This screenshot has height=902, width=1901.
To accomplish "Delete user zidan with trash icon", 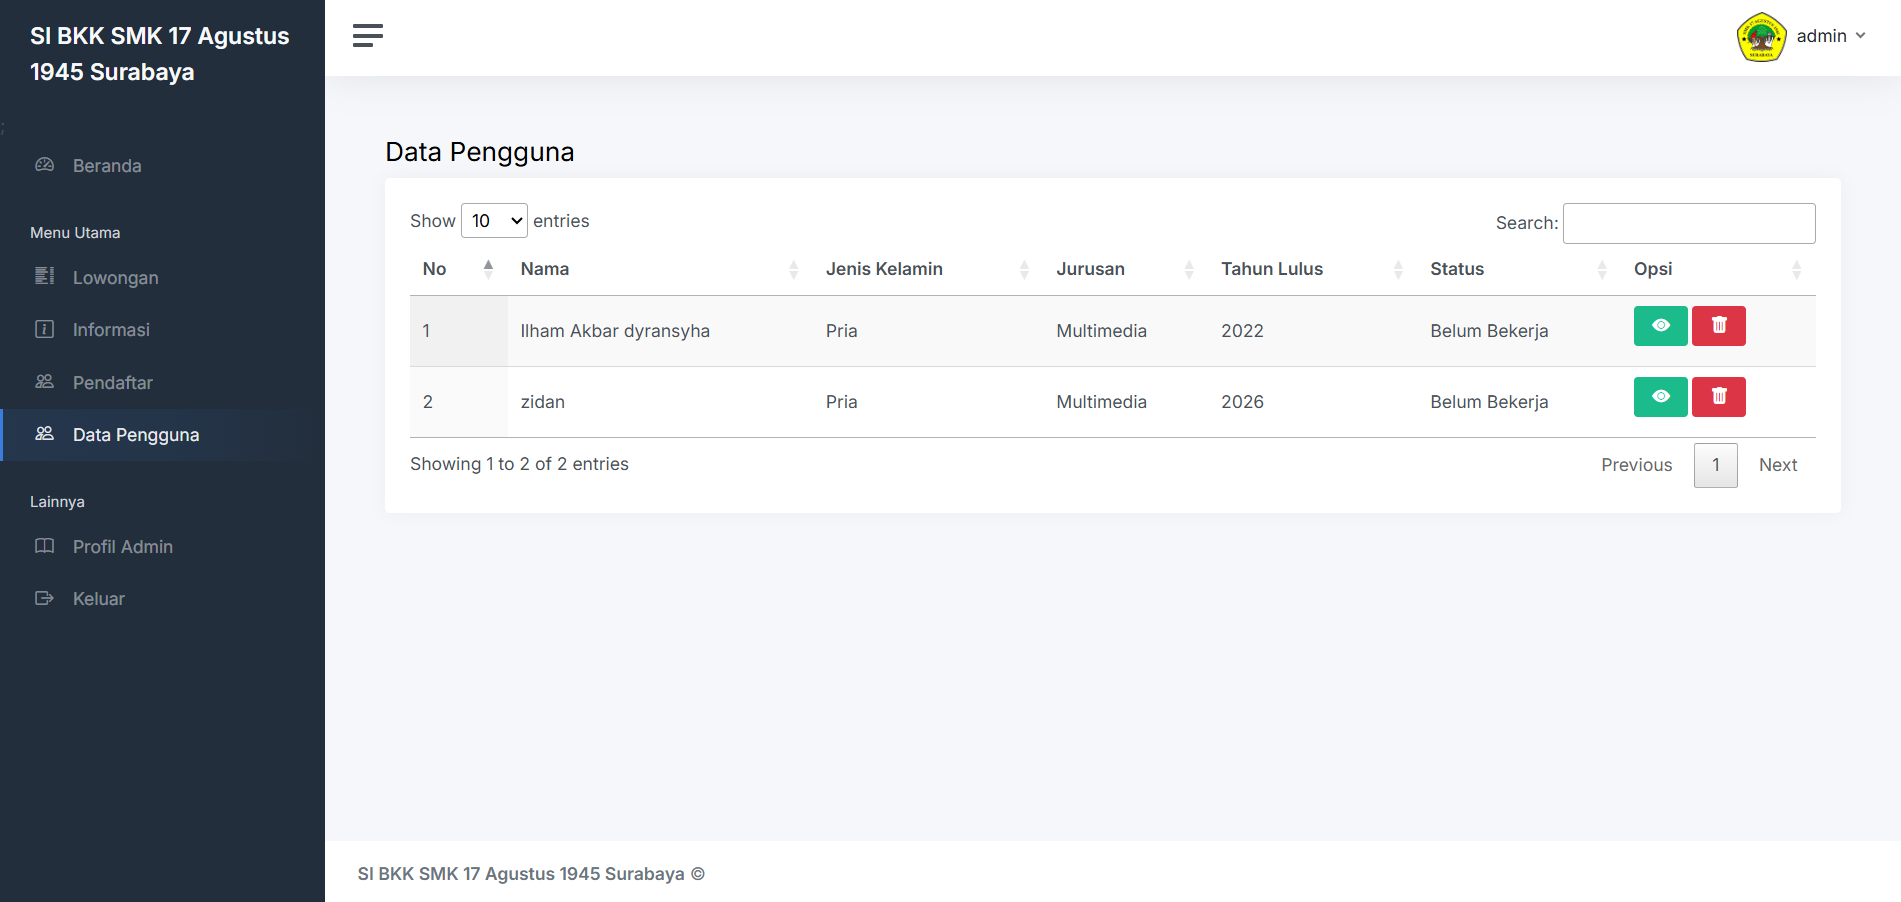I will pyautogui.click(x=1718, y=397).
